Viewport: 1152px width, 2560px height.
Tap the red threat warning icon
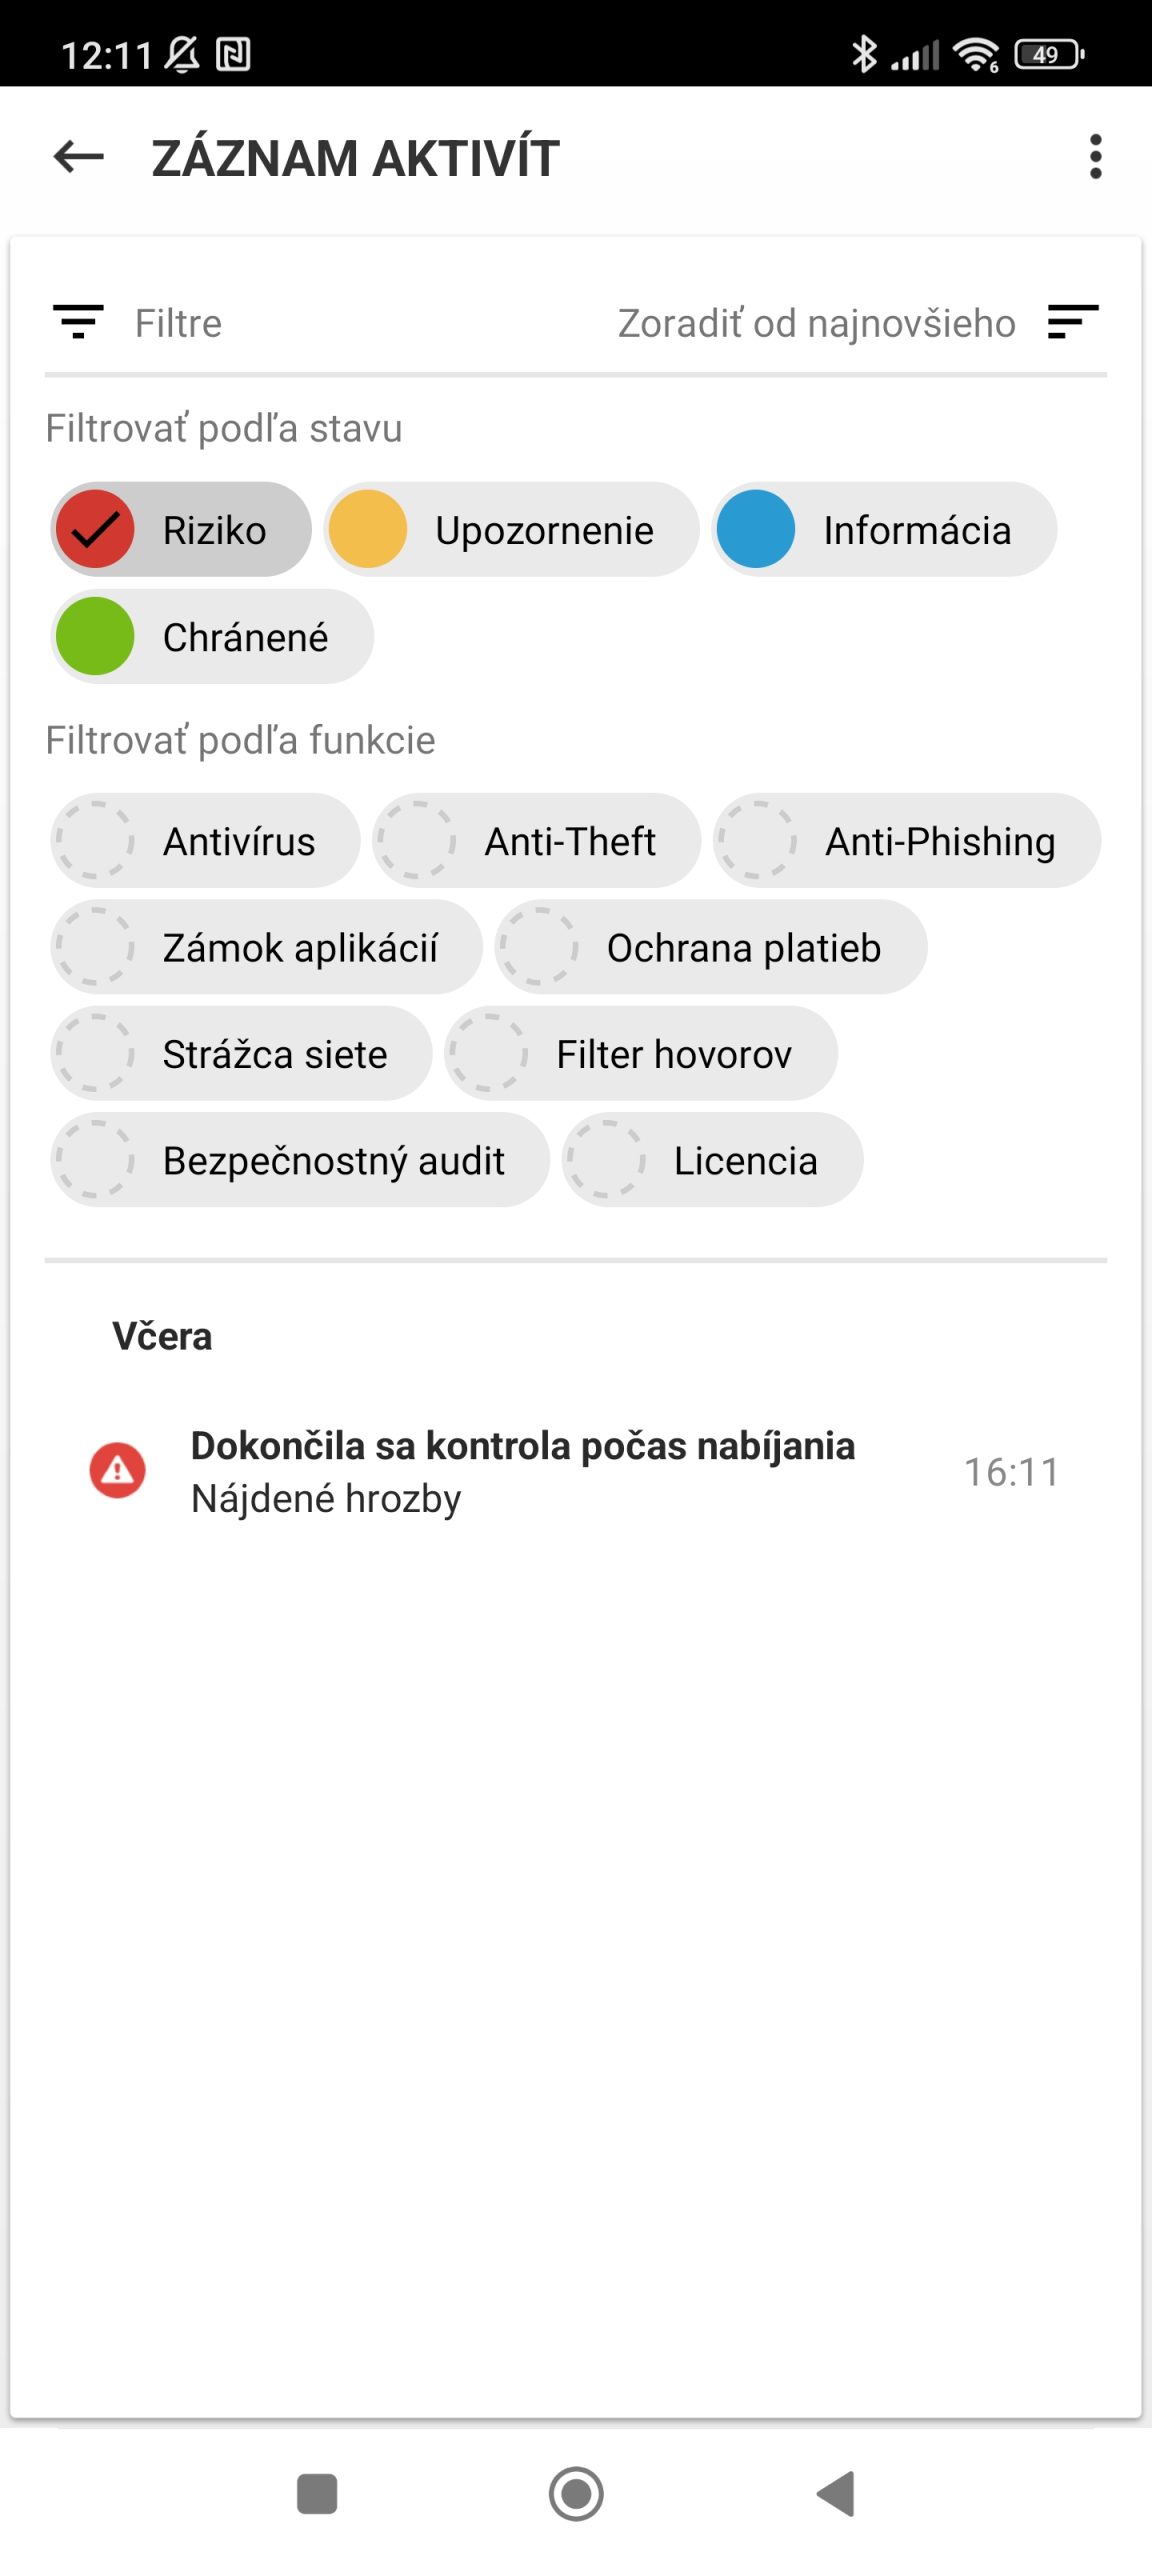coord(118,1470)
